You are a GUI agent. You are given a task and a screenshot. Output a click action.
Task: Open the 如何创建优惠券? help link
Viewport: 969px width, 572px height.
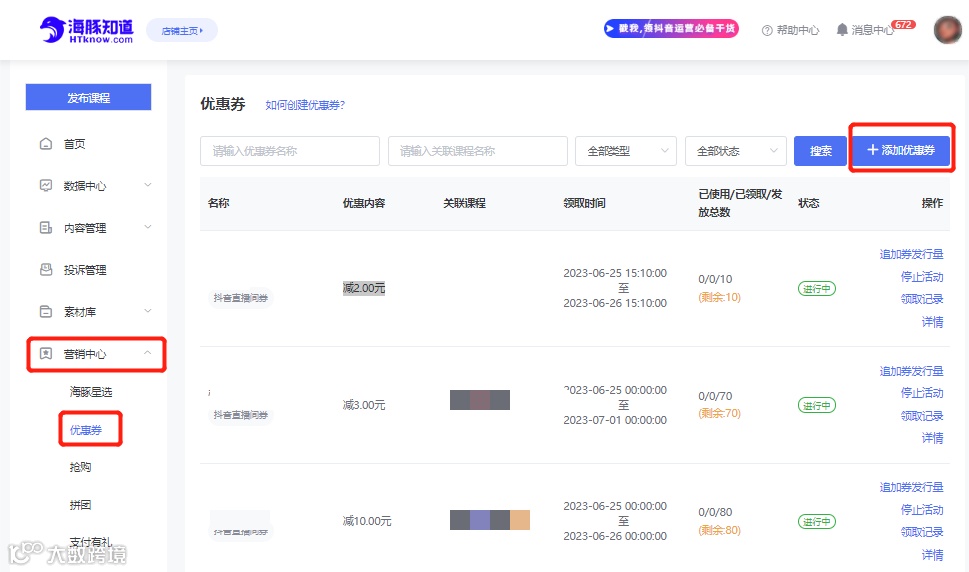pyautogui.click(x=305, y=105)
